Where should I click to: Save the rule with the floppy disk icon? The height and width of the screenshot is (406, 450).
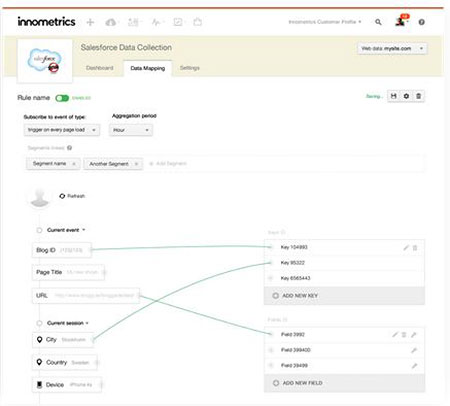click(394, 96)
